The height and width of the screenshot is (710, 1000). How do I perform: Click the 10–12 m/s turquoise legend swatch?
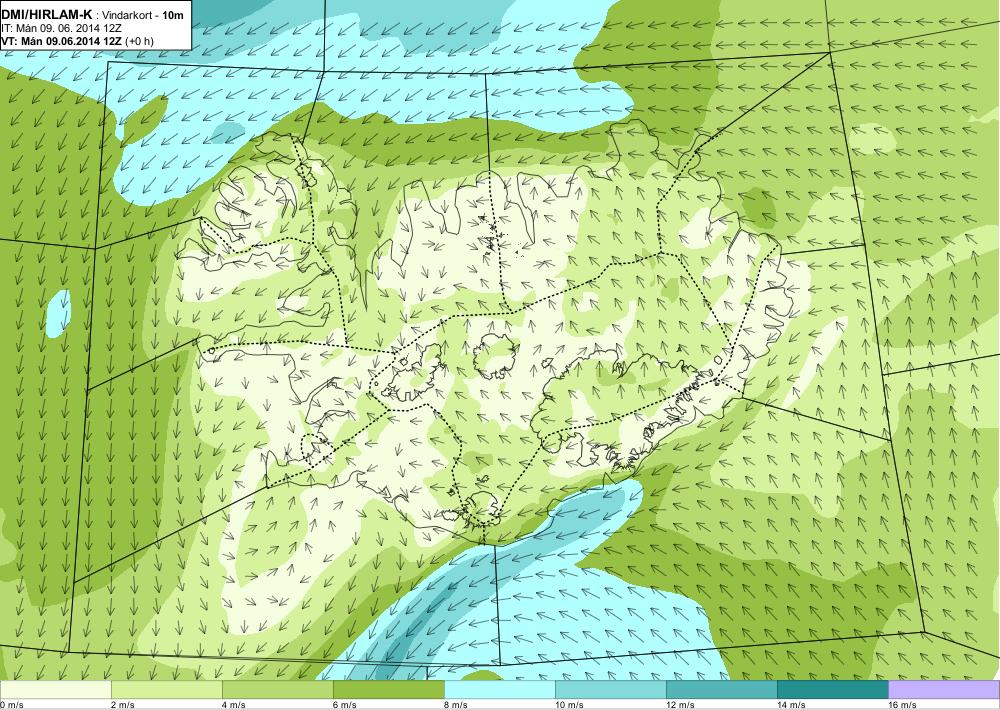[x=610, y=690]
